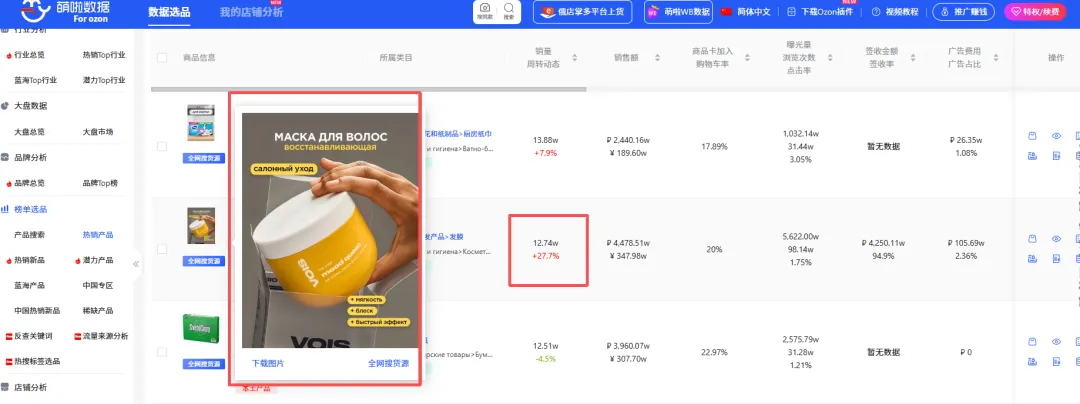1080x404 pixels.
Task: Open 俄店掌多平台上货 button
Action: coord(583,12)
